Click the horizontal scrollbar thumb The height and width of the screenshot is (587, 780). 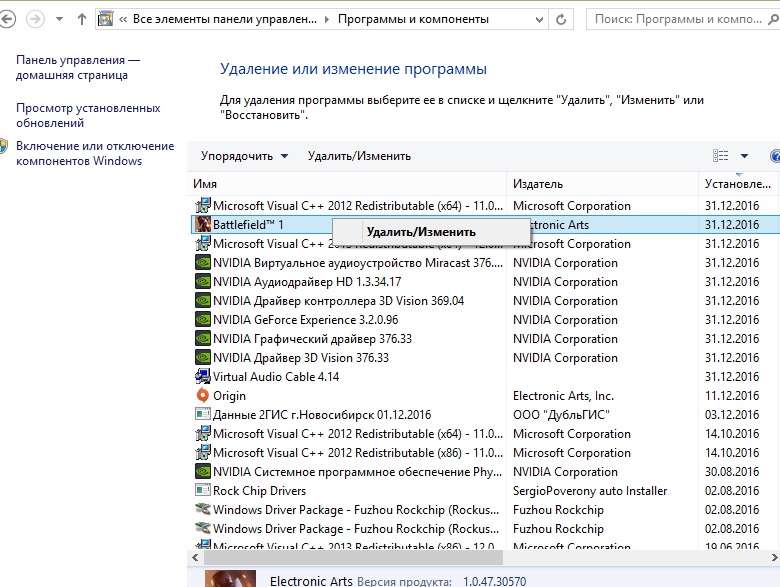pos(353,558)
